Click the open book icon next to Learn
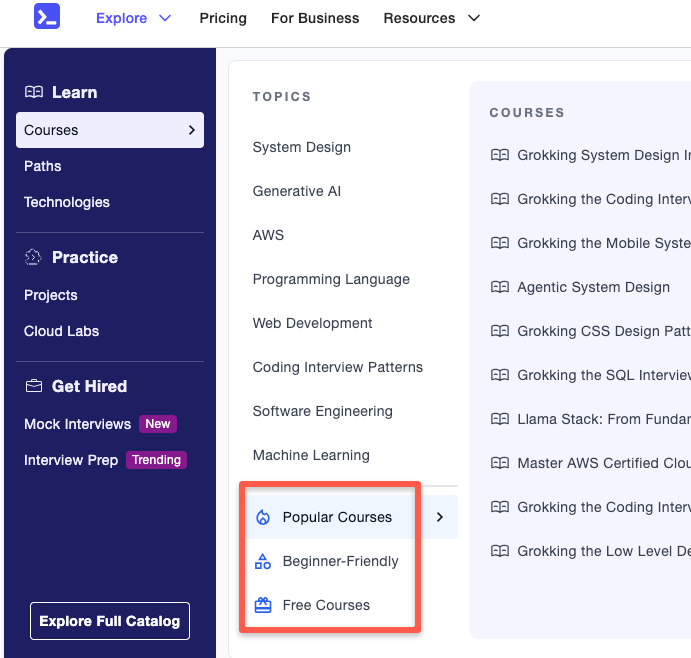This screenshot has height=658, width=691. point(34,92)
